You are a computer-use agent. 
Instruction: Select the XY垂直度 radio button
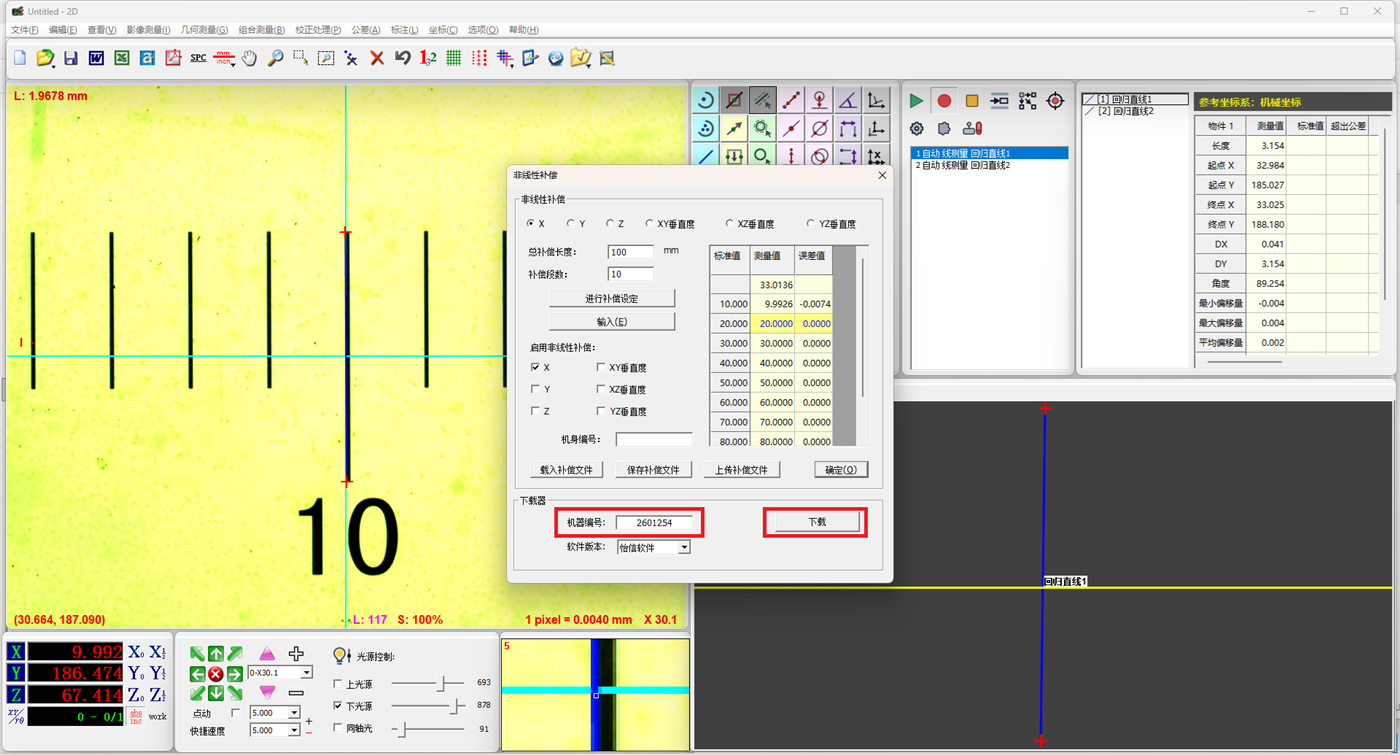tap(650, 224)
